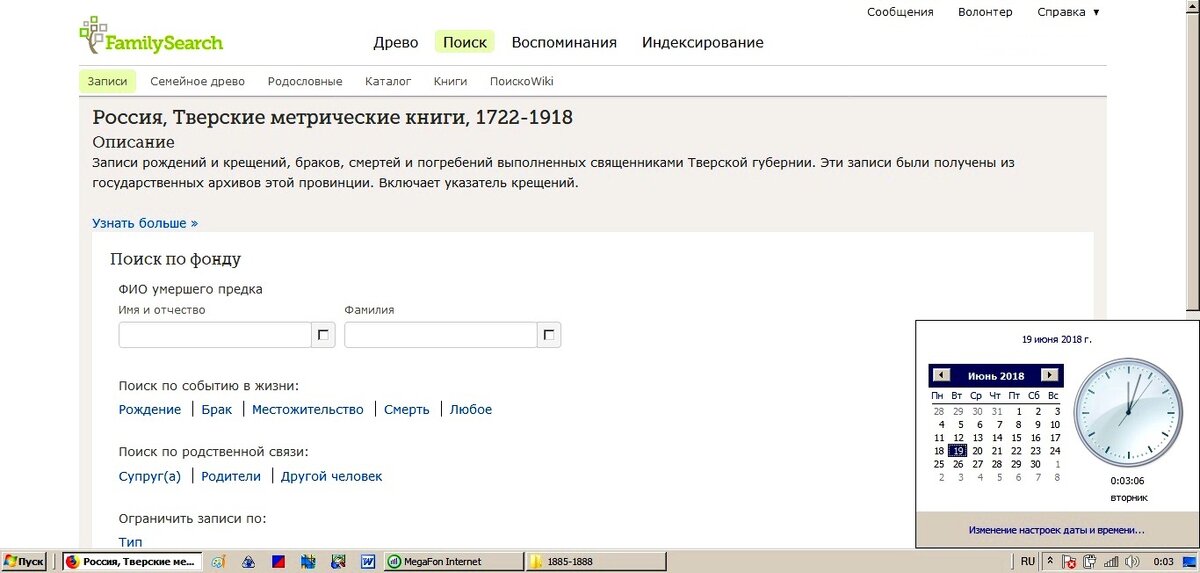Image resolution: width=1200 pixels, height=573 pixels.
Task: Select day 19 in the calendar
Action: click(958, 451)
